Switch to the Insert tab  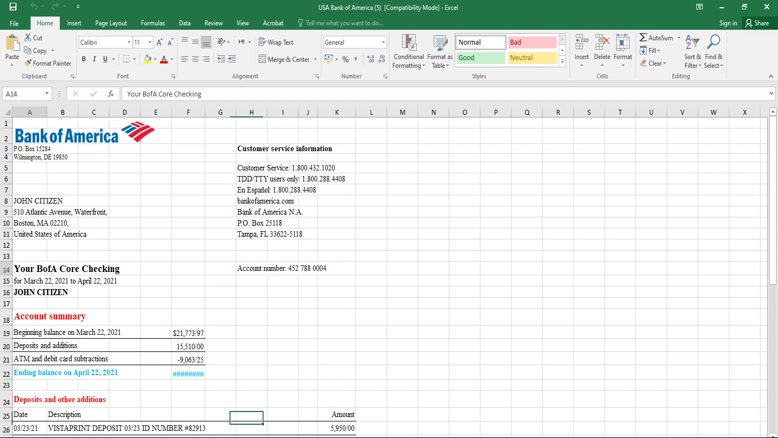[74, 23]
